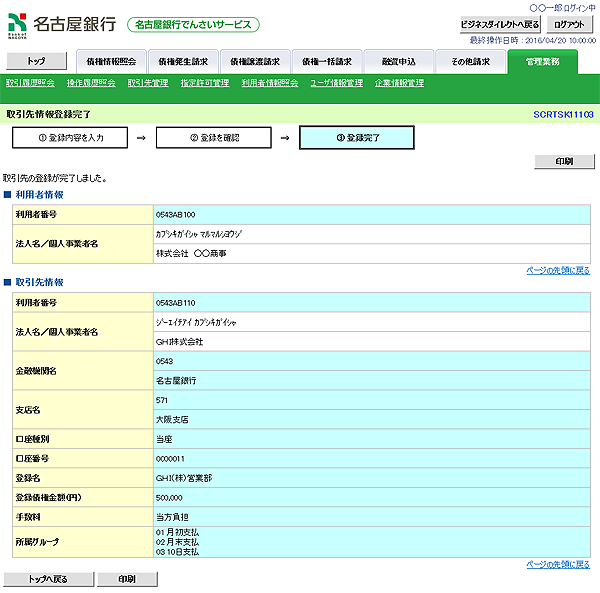Click the 名古屋銀行でんさいサービス badge

click(193, 25)
